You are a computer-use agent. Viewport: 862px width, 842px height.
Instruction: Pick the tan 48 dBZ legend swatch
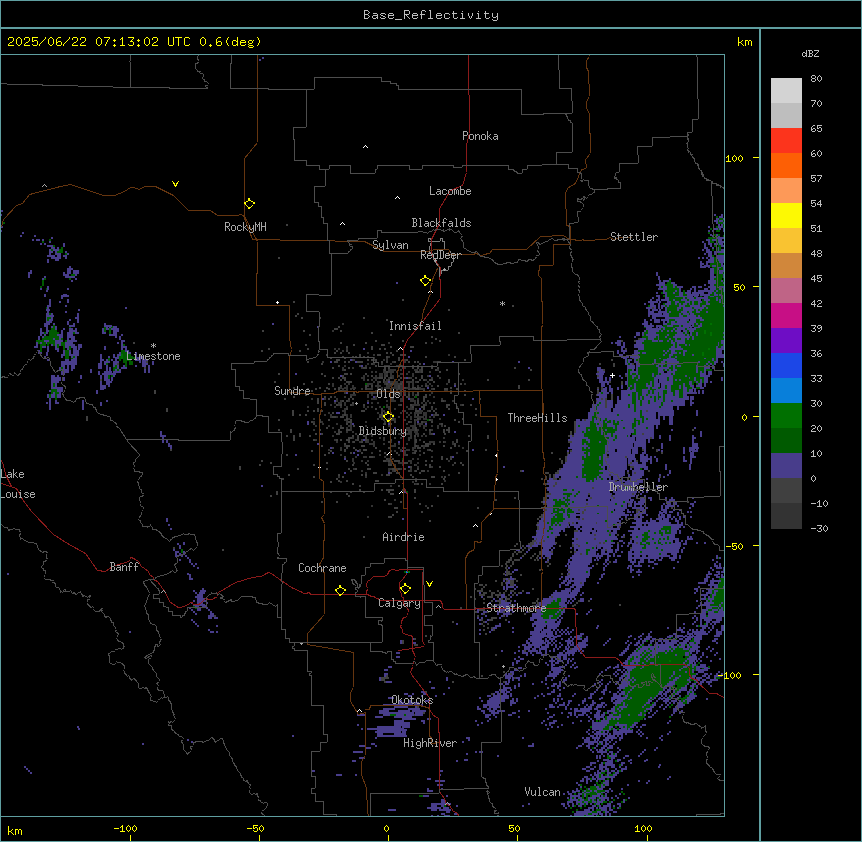click(786, 265)
